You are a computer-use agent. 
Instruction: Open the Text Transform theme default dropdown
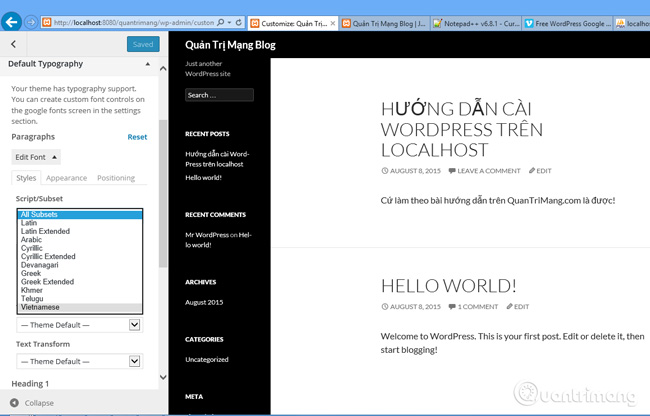pyautogui.click(x=79, y=361)
